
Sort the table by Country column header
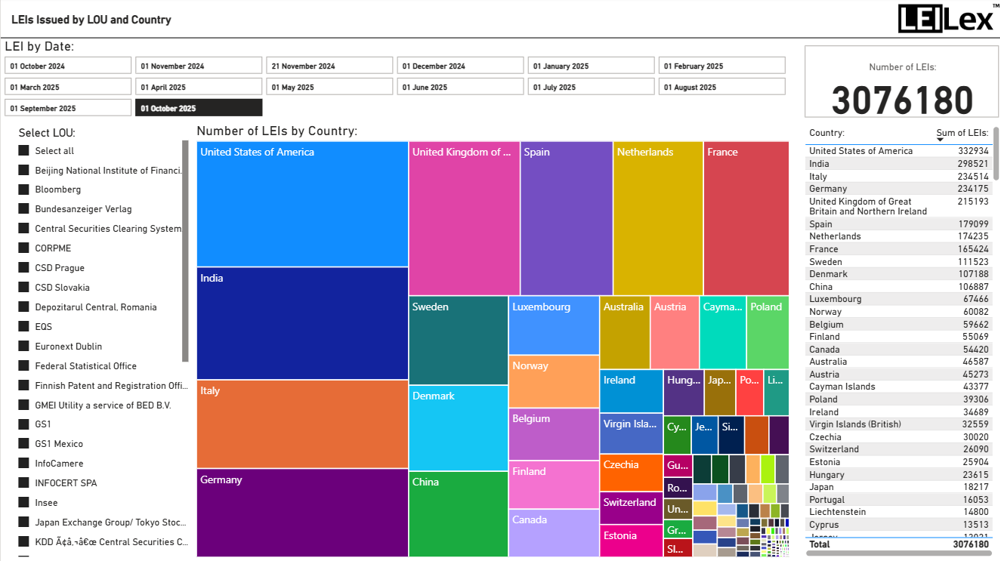click(x=827, y=133)
